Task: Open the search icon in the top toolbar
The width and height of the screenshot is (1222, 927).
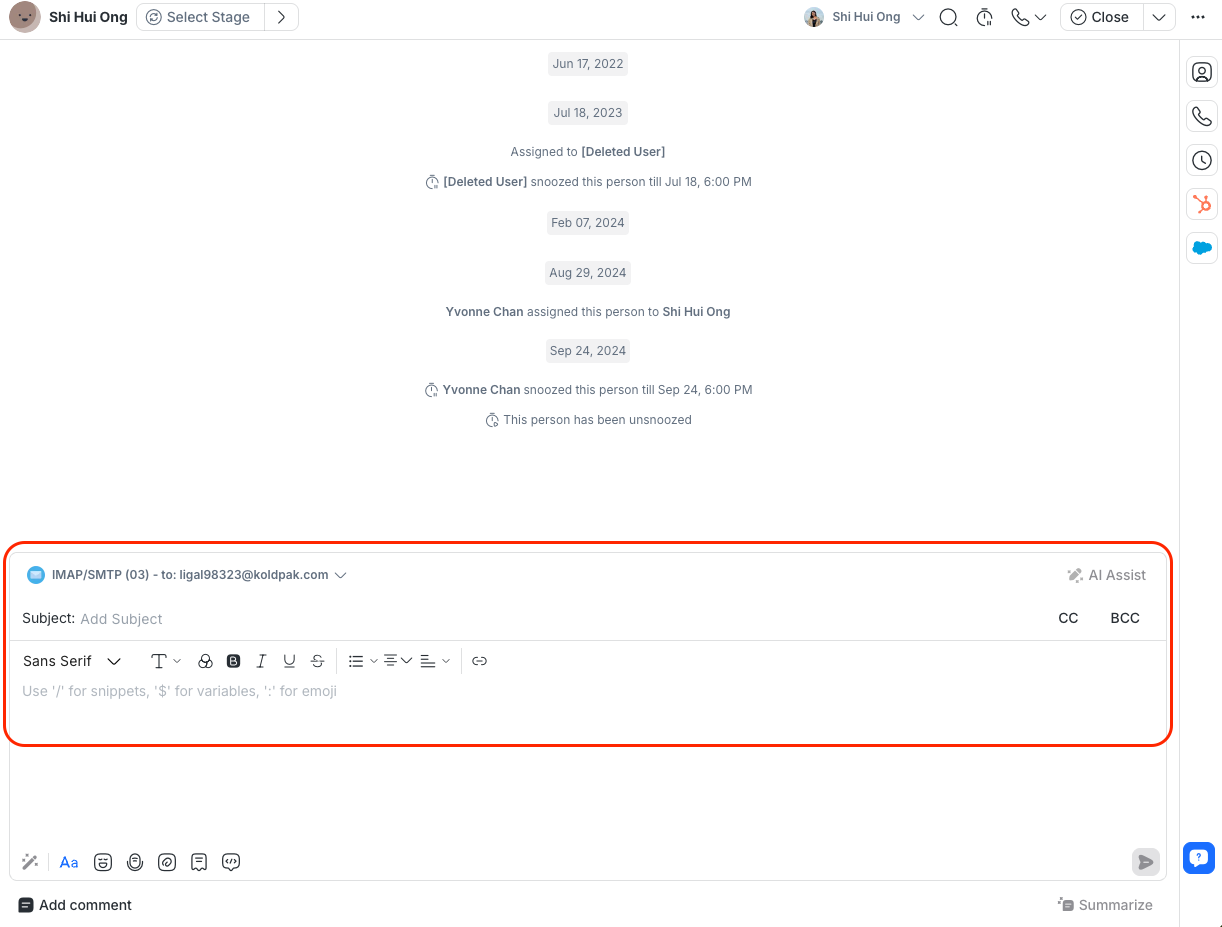Action: coord(948,17)
